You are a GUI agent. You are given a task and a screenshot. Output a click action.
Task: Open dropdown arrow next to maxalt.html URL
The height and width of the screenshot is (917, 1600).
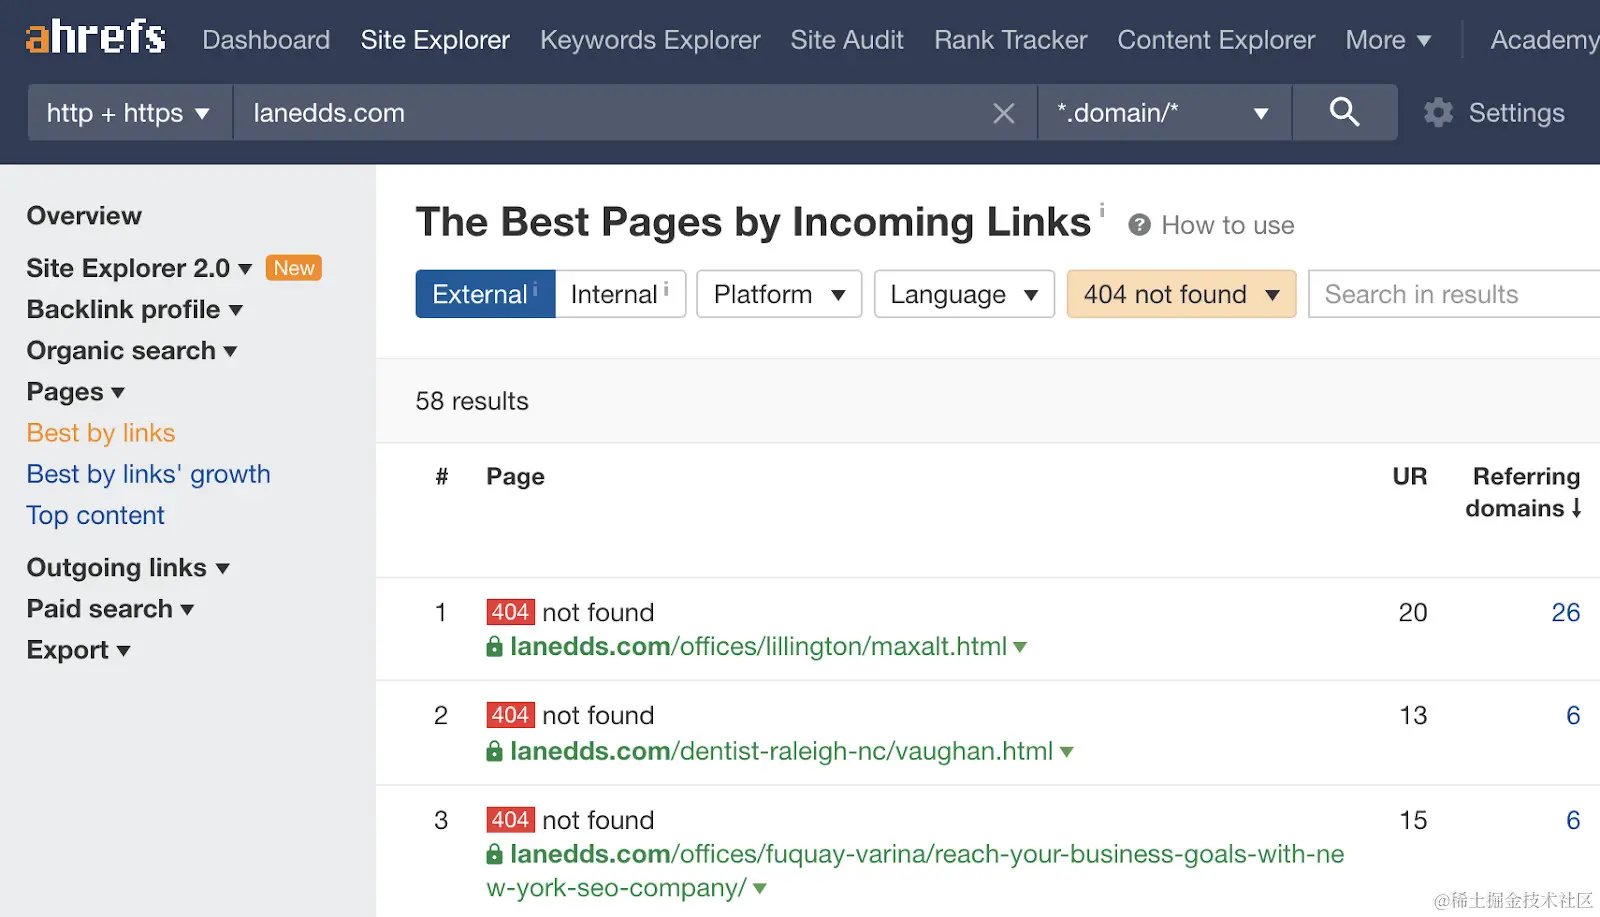pos(1020,647)
